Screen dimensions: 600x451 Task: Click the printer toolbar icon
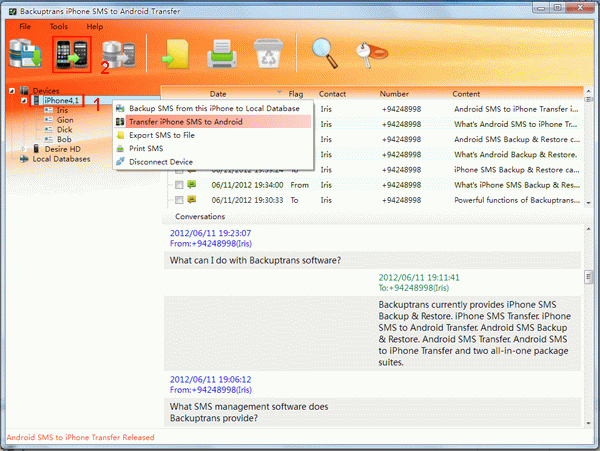tap(222, 54)
